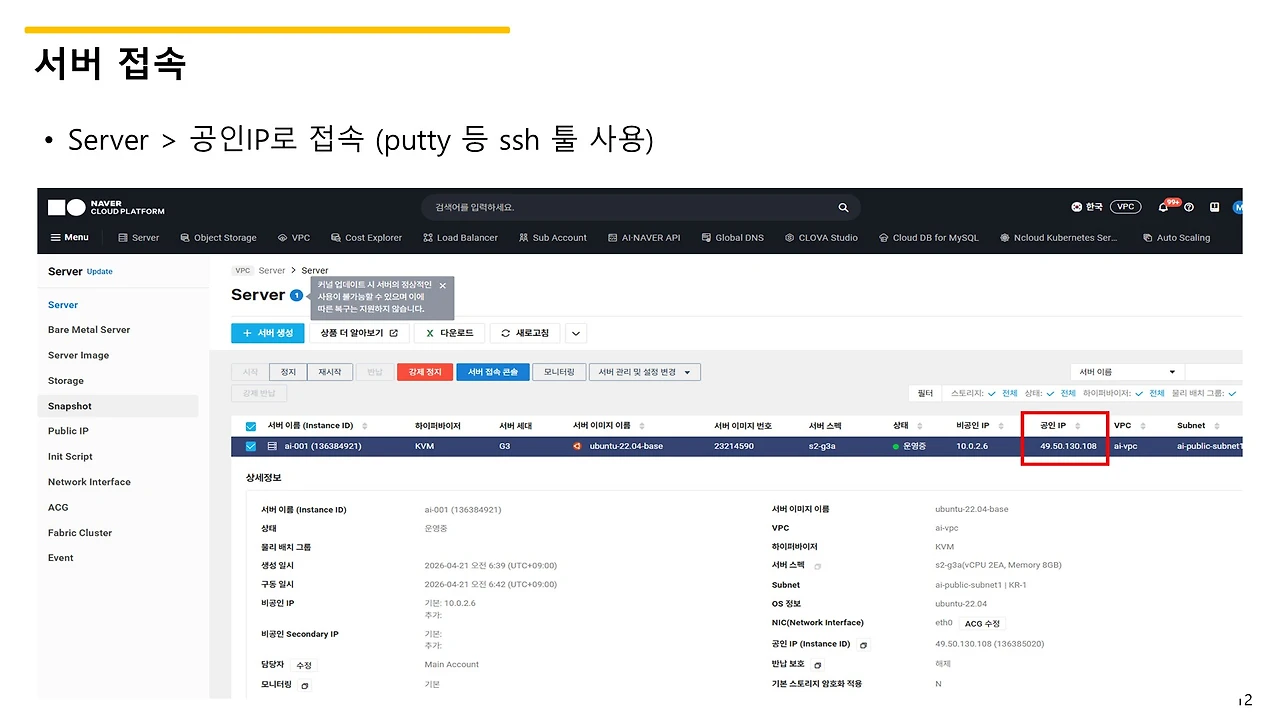The image size is (1280, 720).
Task: Expand the chevron next to 새로고침
Action: [x=575, y=332]
